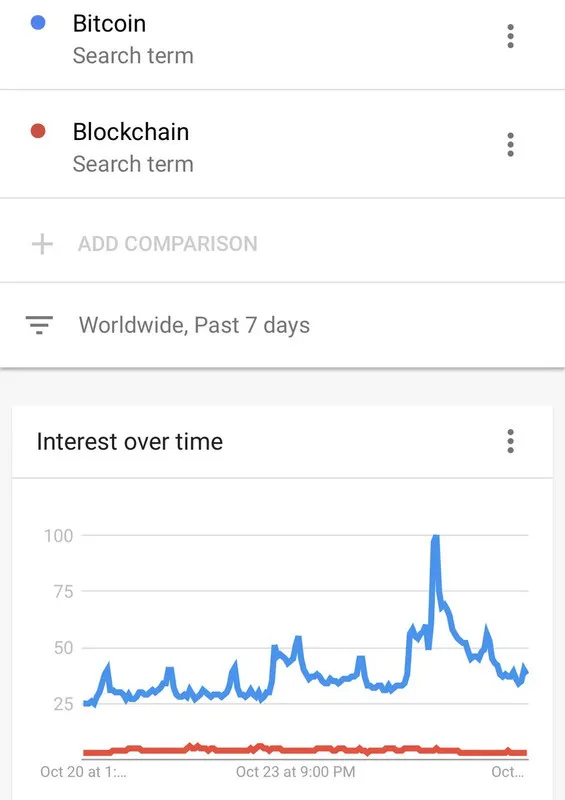
Task: Click ADD COMPARISON
Action: 167,244
